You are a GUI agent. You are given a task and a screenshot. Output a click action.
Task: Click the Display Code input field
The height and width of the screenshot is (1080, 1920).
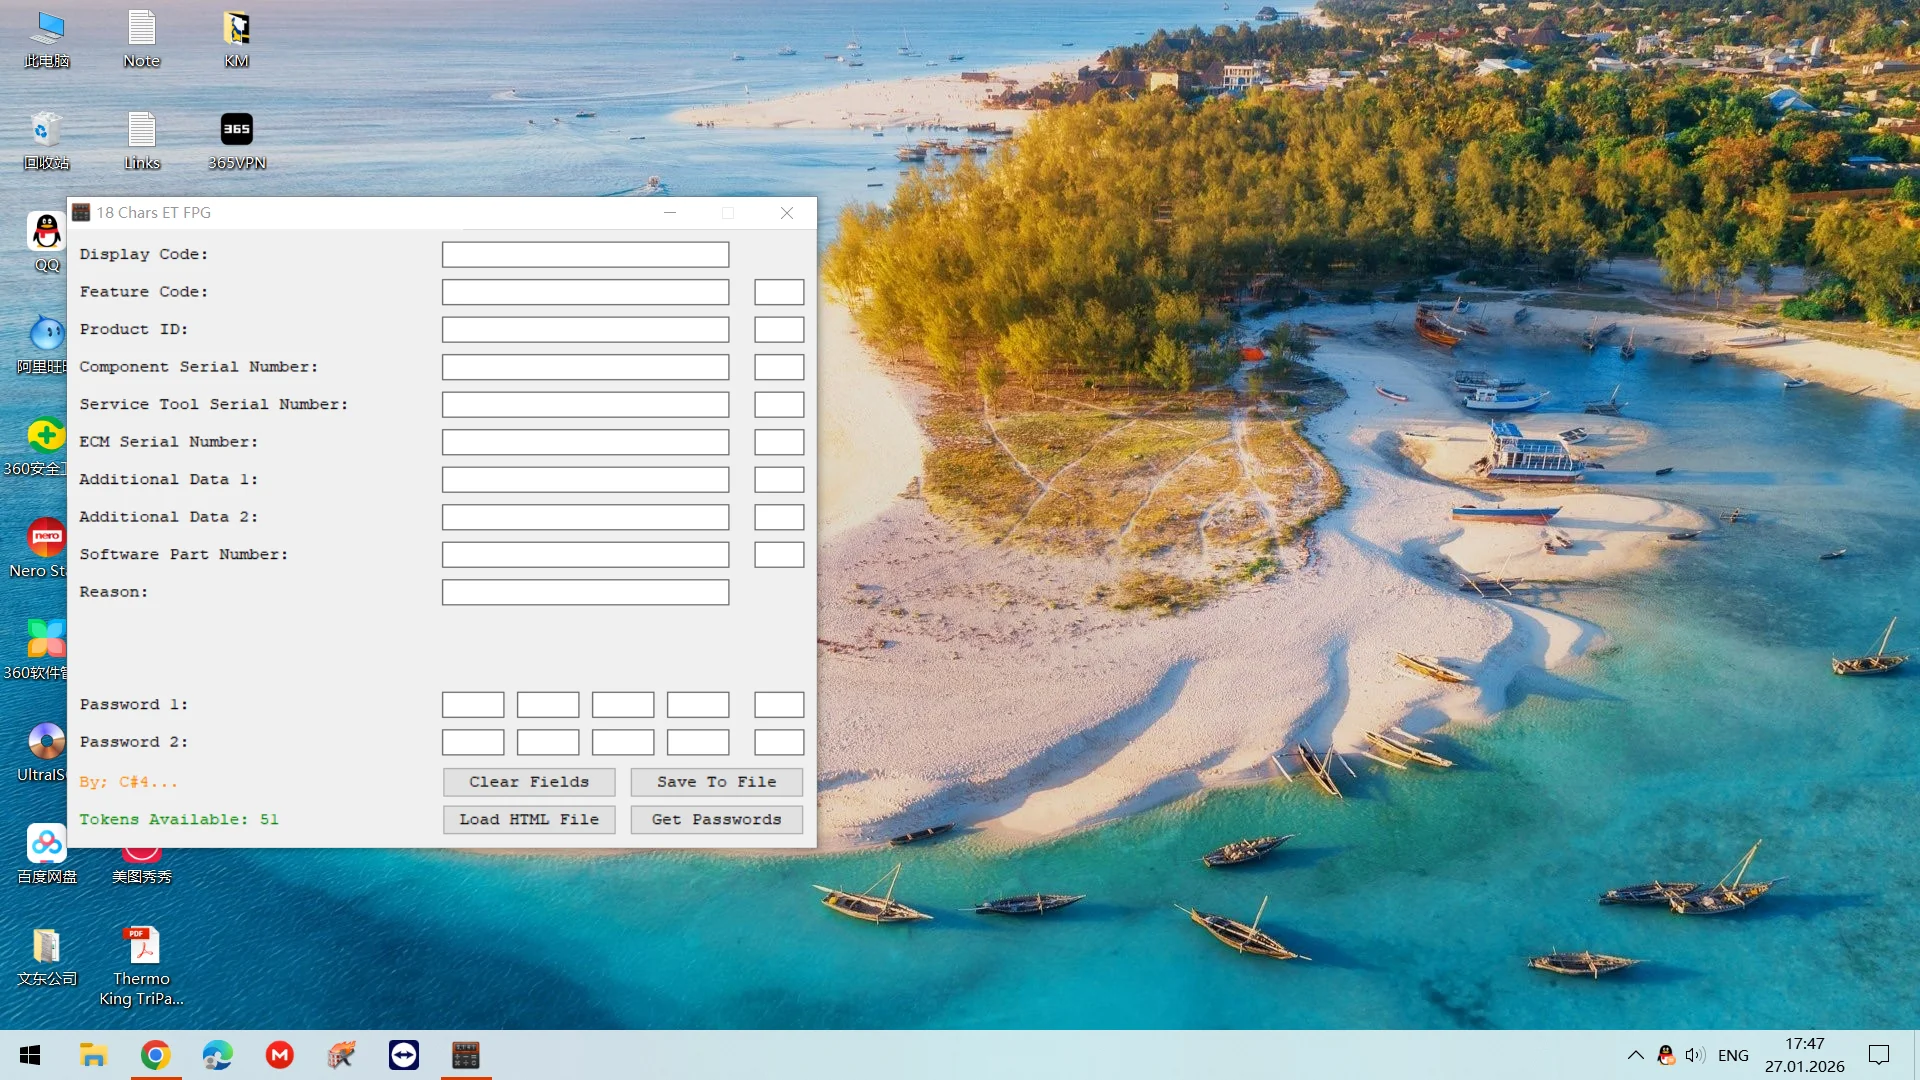pyautogui.click(x=586, y=255)
